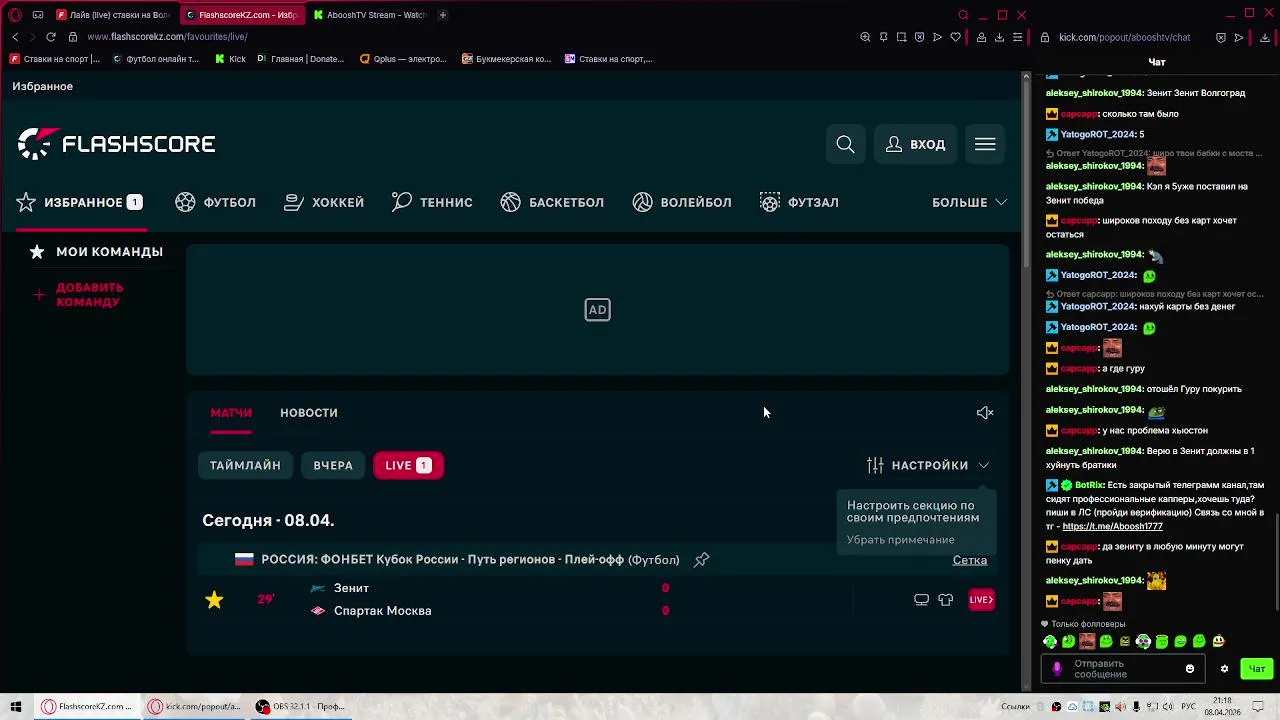Screen dimensions: 1280x720
Task: Open the Сетка bracket link
Action: tap(970, 560)
